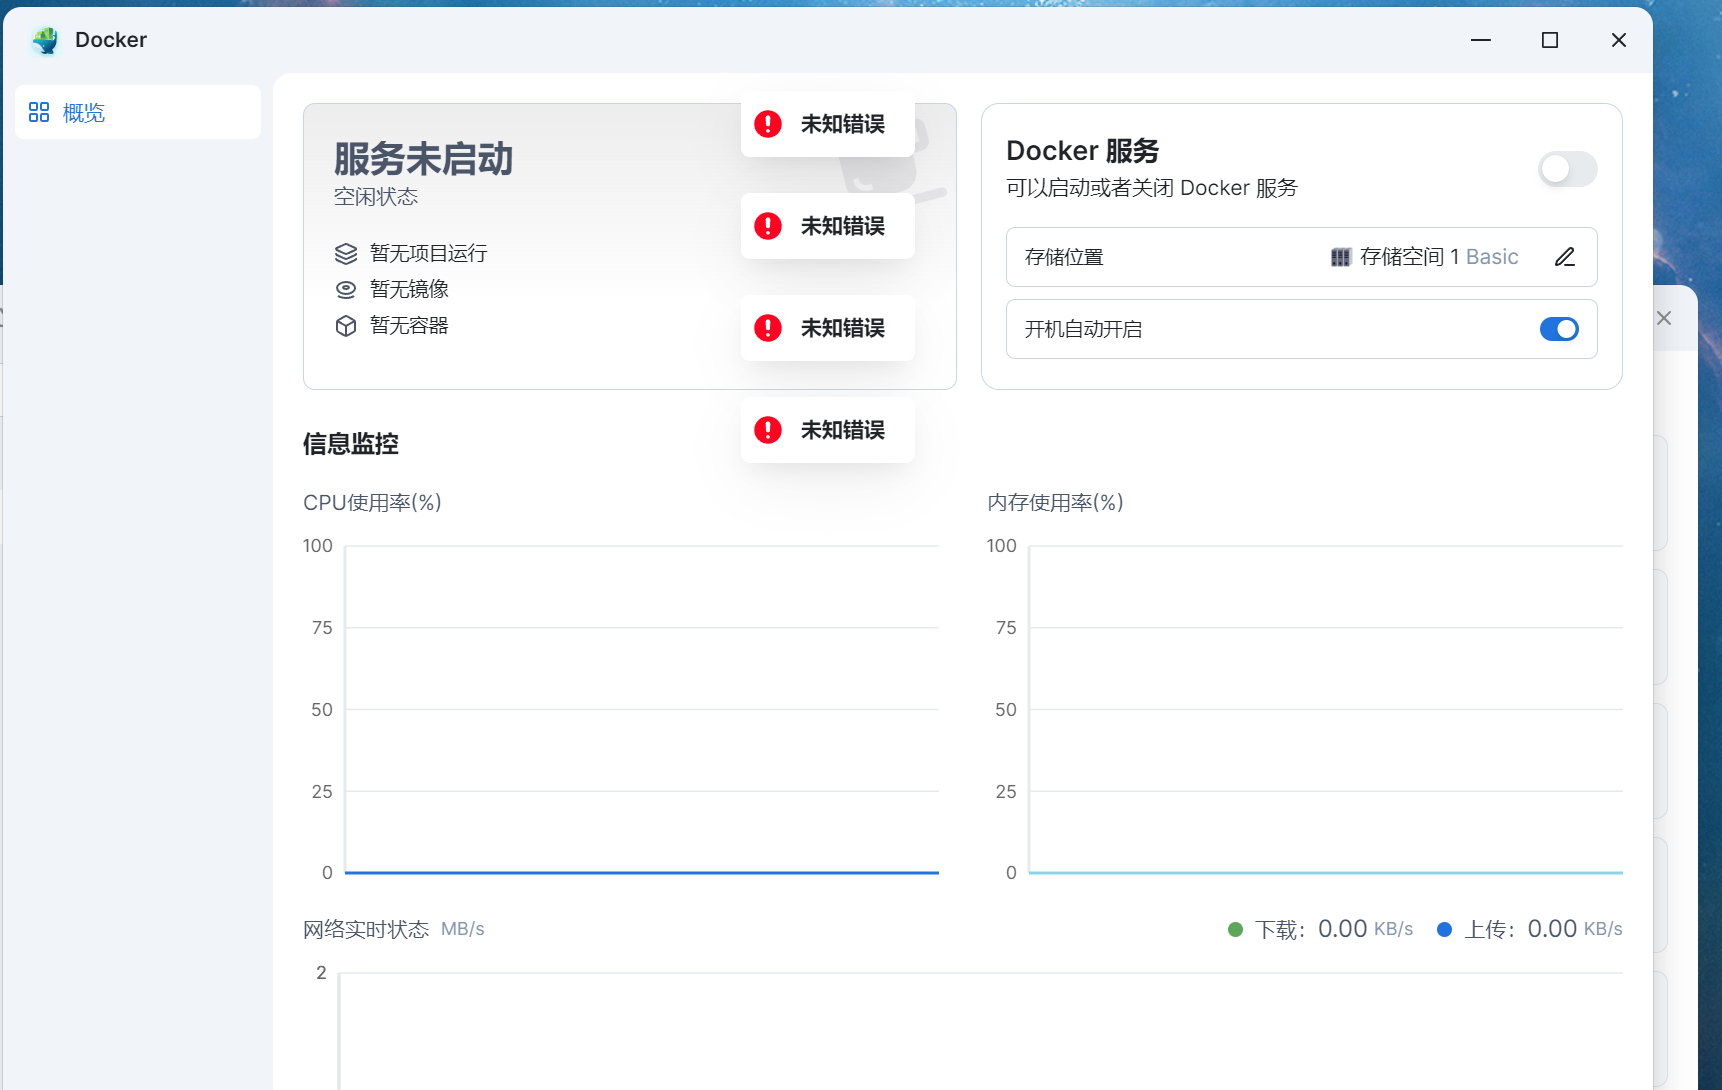Screen dimensions: 1722x1090
Task: Click the exclamation icon on the bottom 未知错误 alert
Action: click(x=766, y=430)
